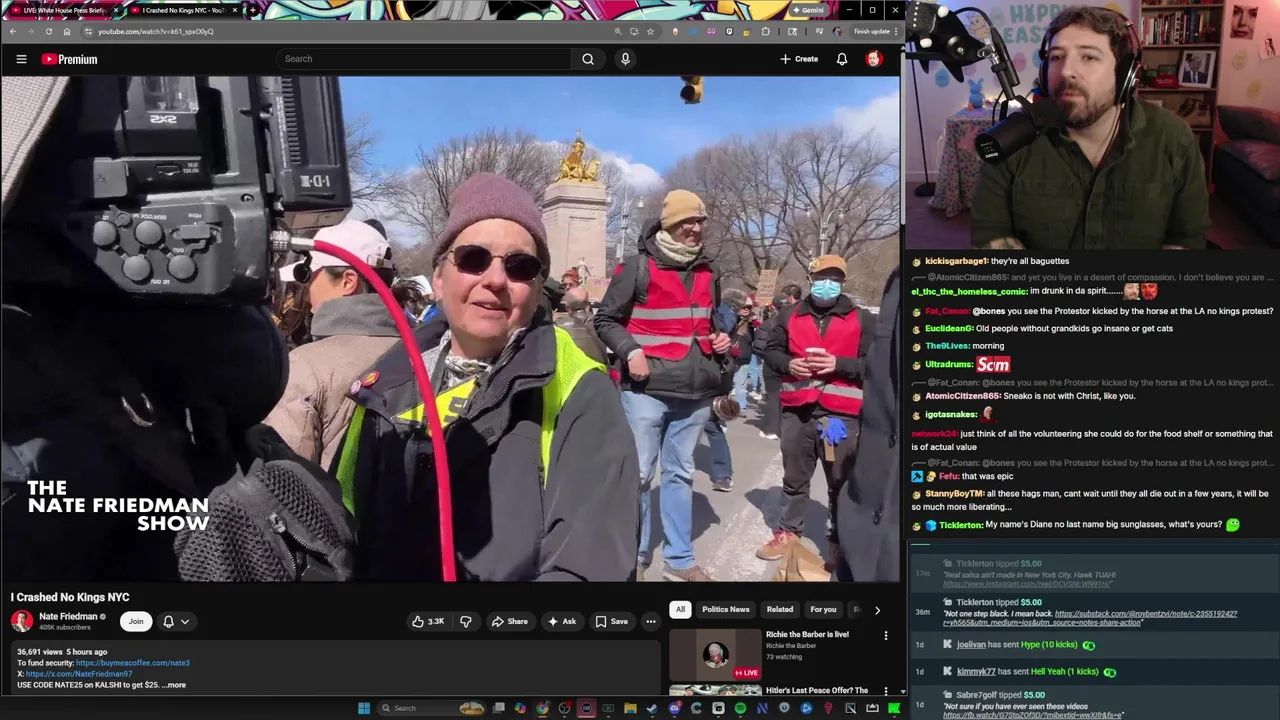Open the browser home page

[x=67, y=31]
